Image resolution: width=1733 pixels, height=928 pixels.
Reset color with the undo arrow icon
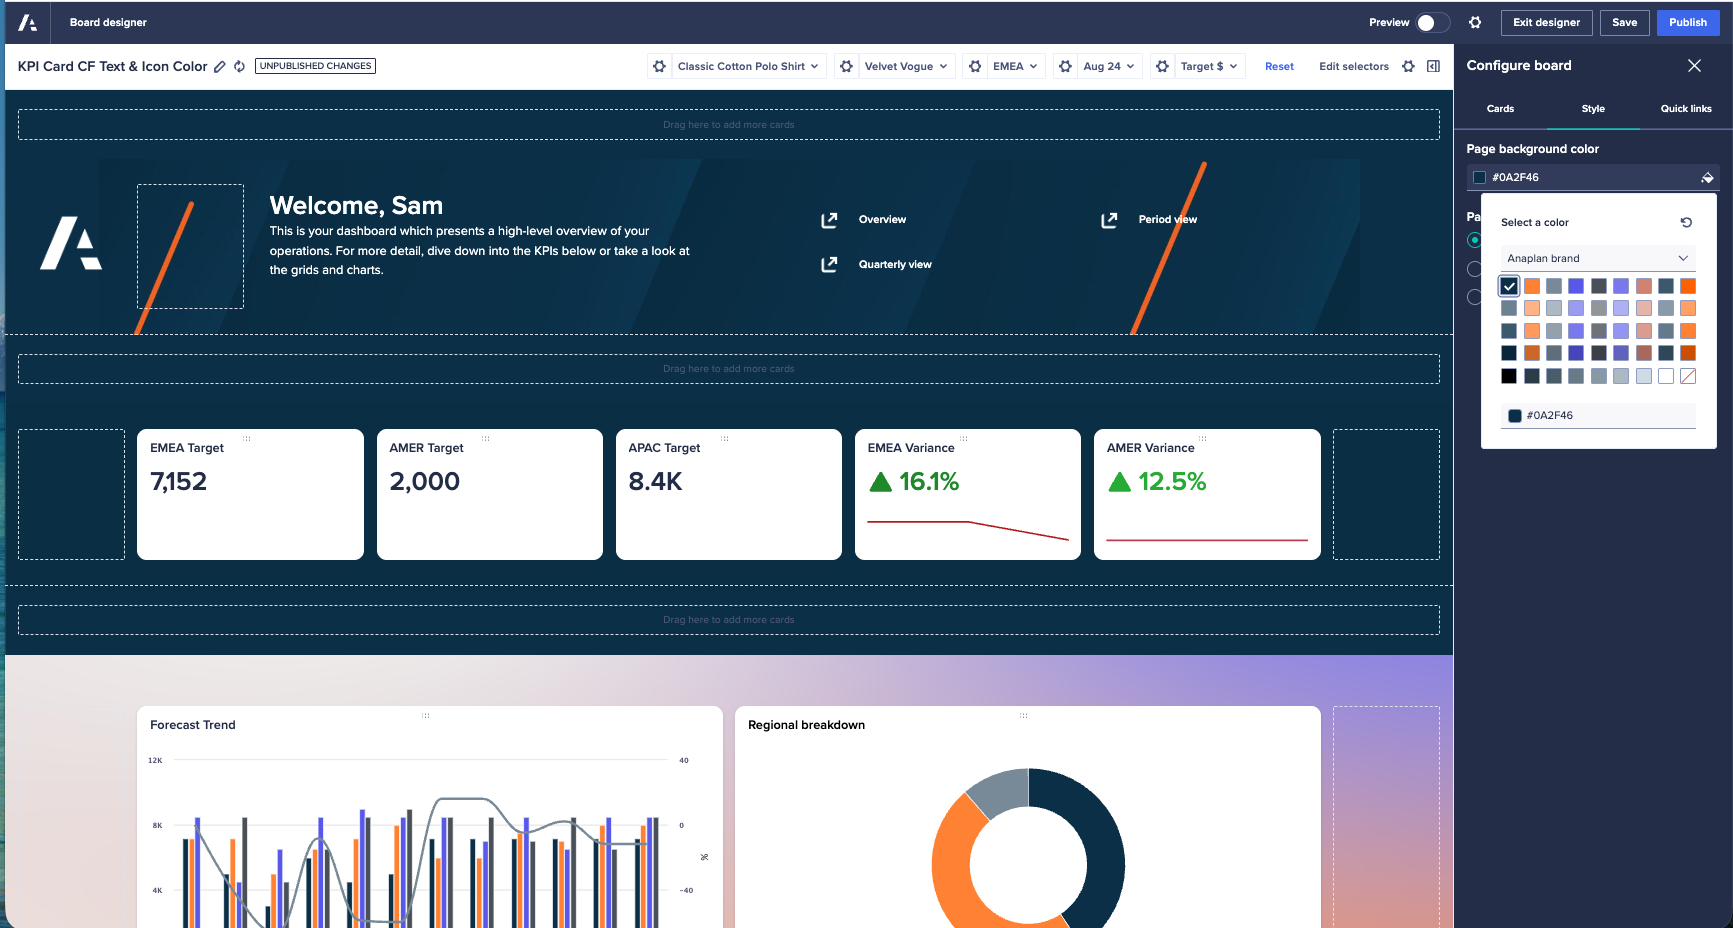[1686, 222]
